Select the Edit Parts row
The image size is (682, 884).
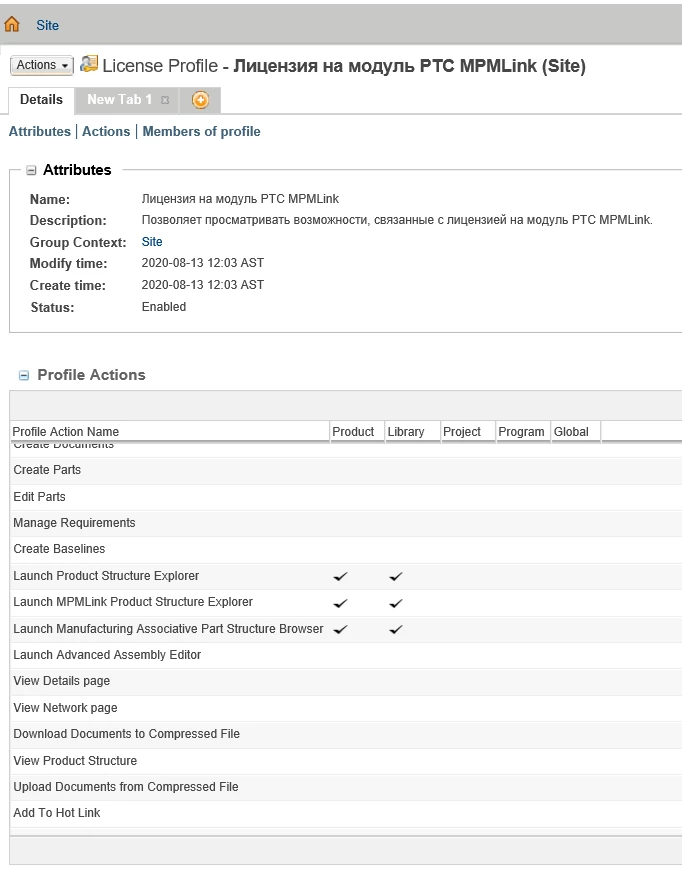[346, 497]
